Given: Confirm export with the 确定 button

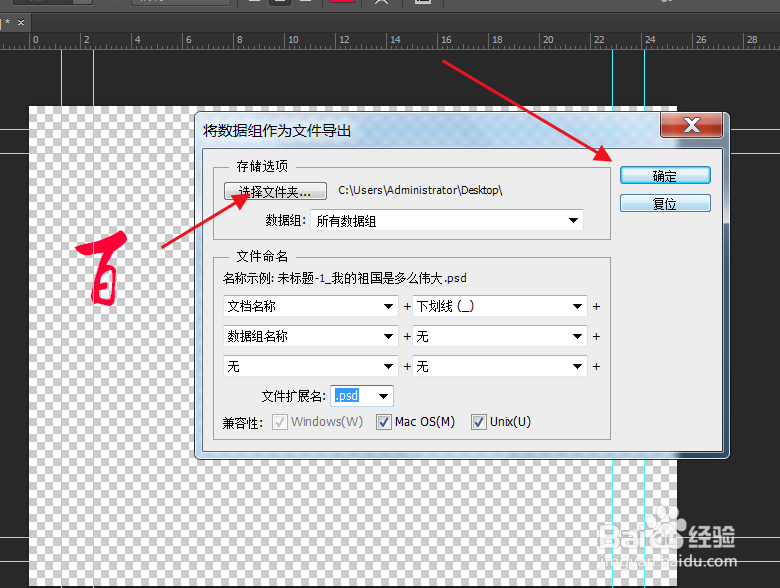Looking at the screenshot, I should pyautogui.click(x=665, y=176).
